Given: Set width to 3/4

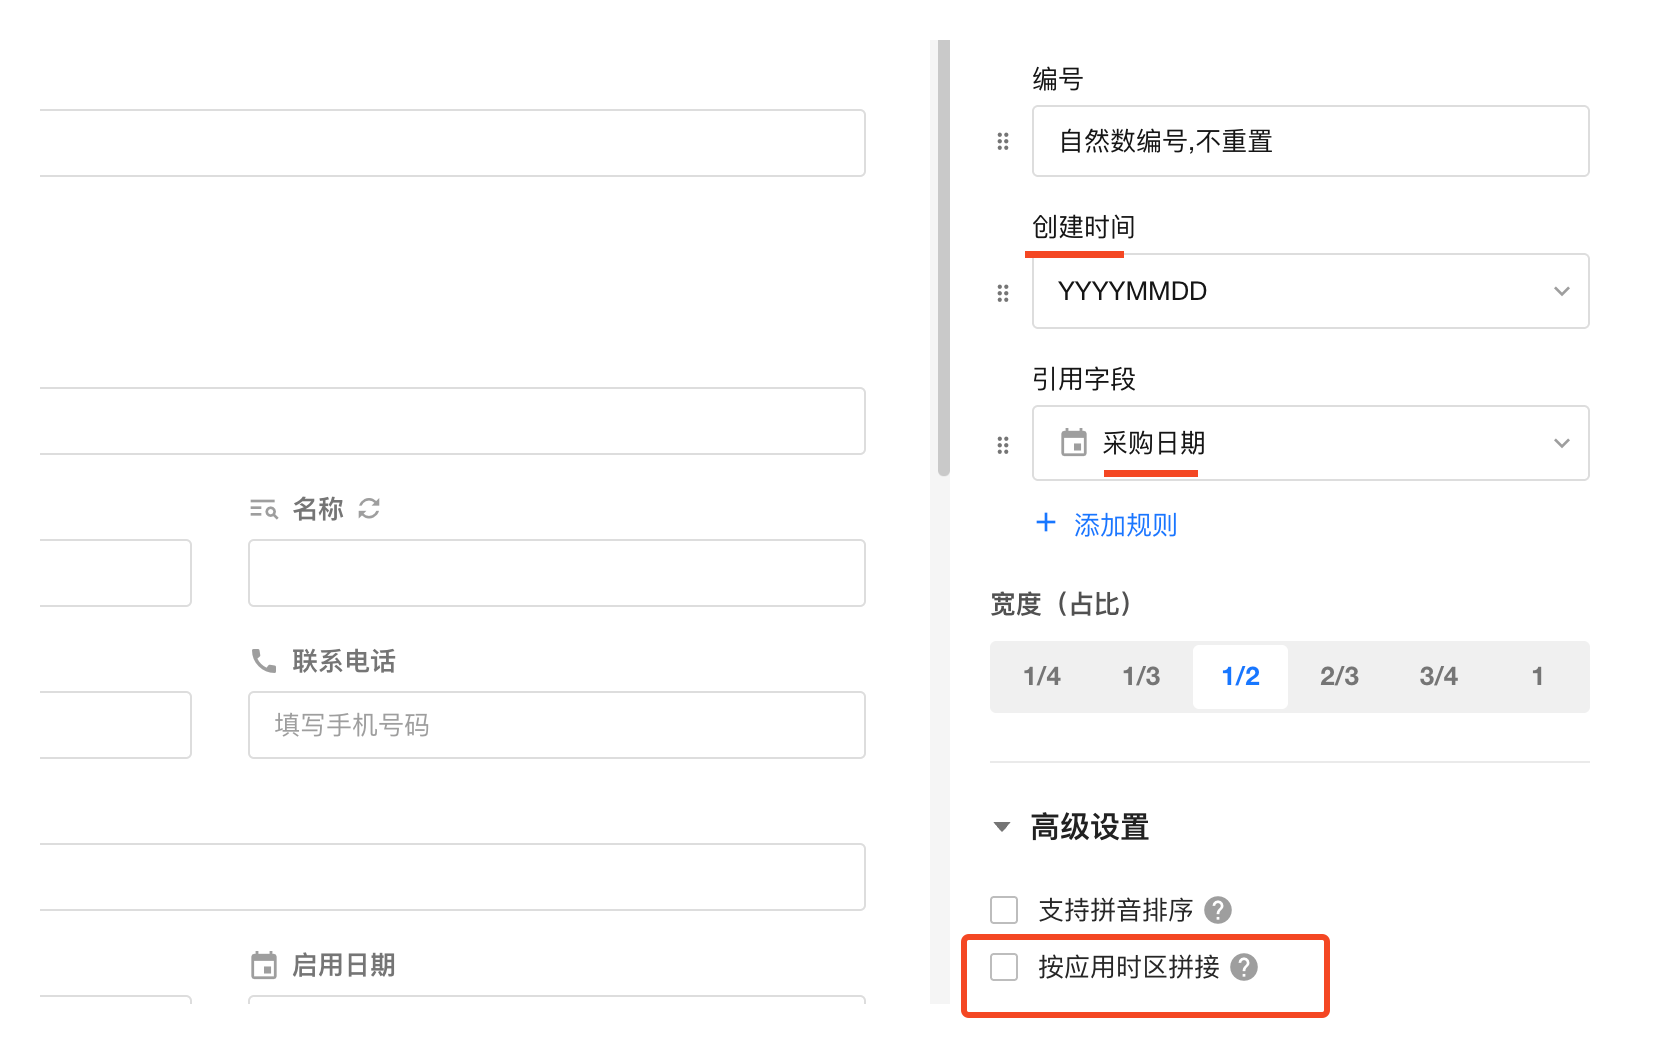Looking at the screenshot, I should (x=1438, y=677).
